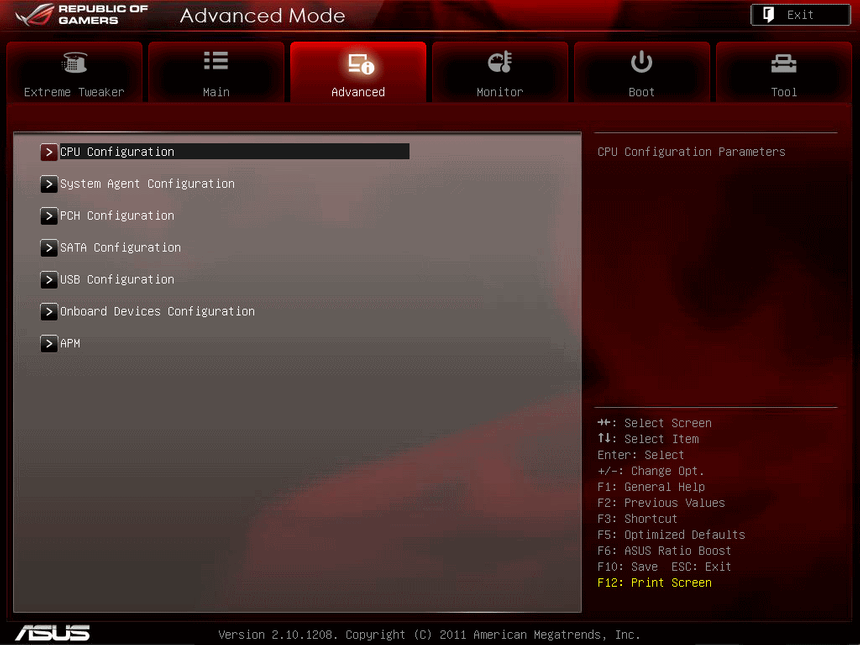Open PCH Configuration
This screenshot has width=860, height=645.
117,215
